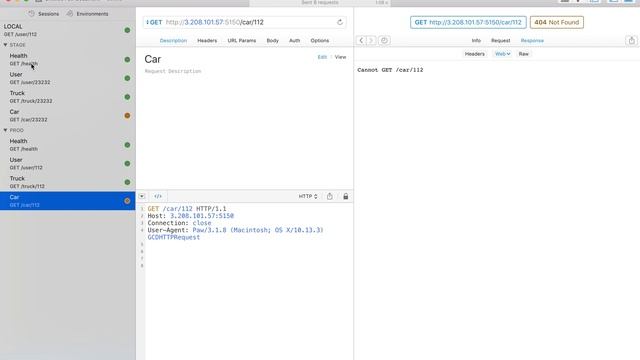Click the Request Description placeholder
640x360 pixels.
(173, 71)
